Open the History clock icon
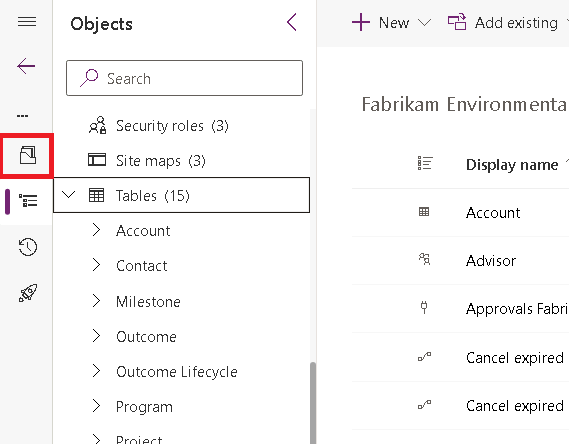 tap(28, 247)
